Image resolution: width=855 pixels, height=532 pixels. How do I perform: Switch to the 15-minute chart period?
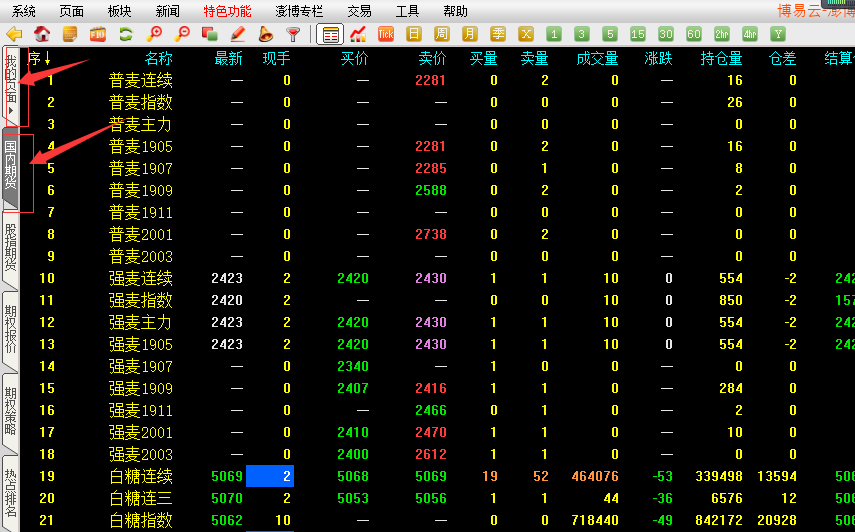[638, 34]
